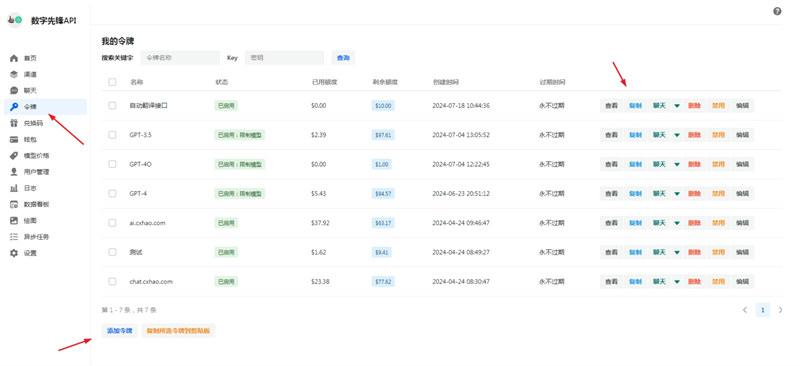
Task: Expand the 聊天 dropdown arrow for GPT-4O
Action: click(x=677, y=164)
